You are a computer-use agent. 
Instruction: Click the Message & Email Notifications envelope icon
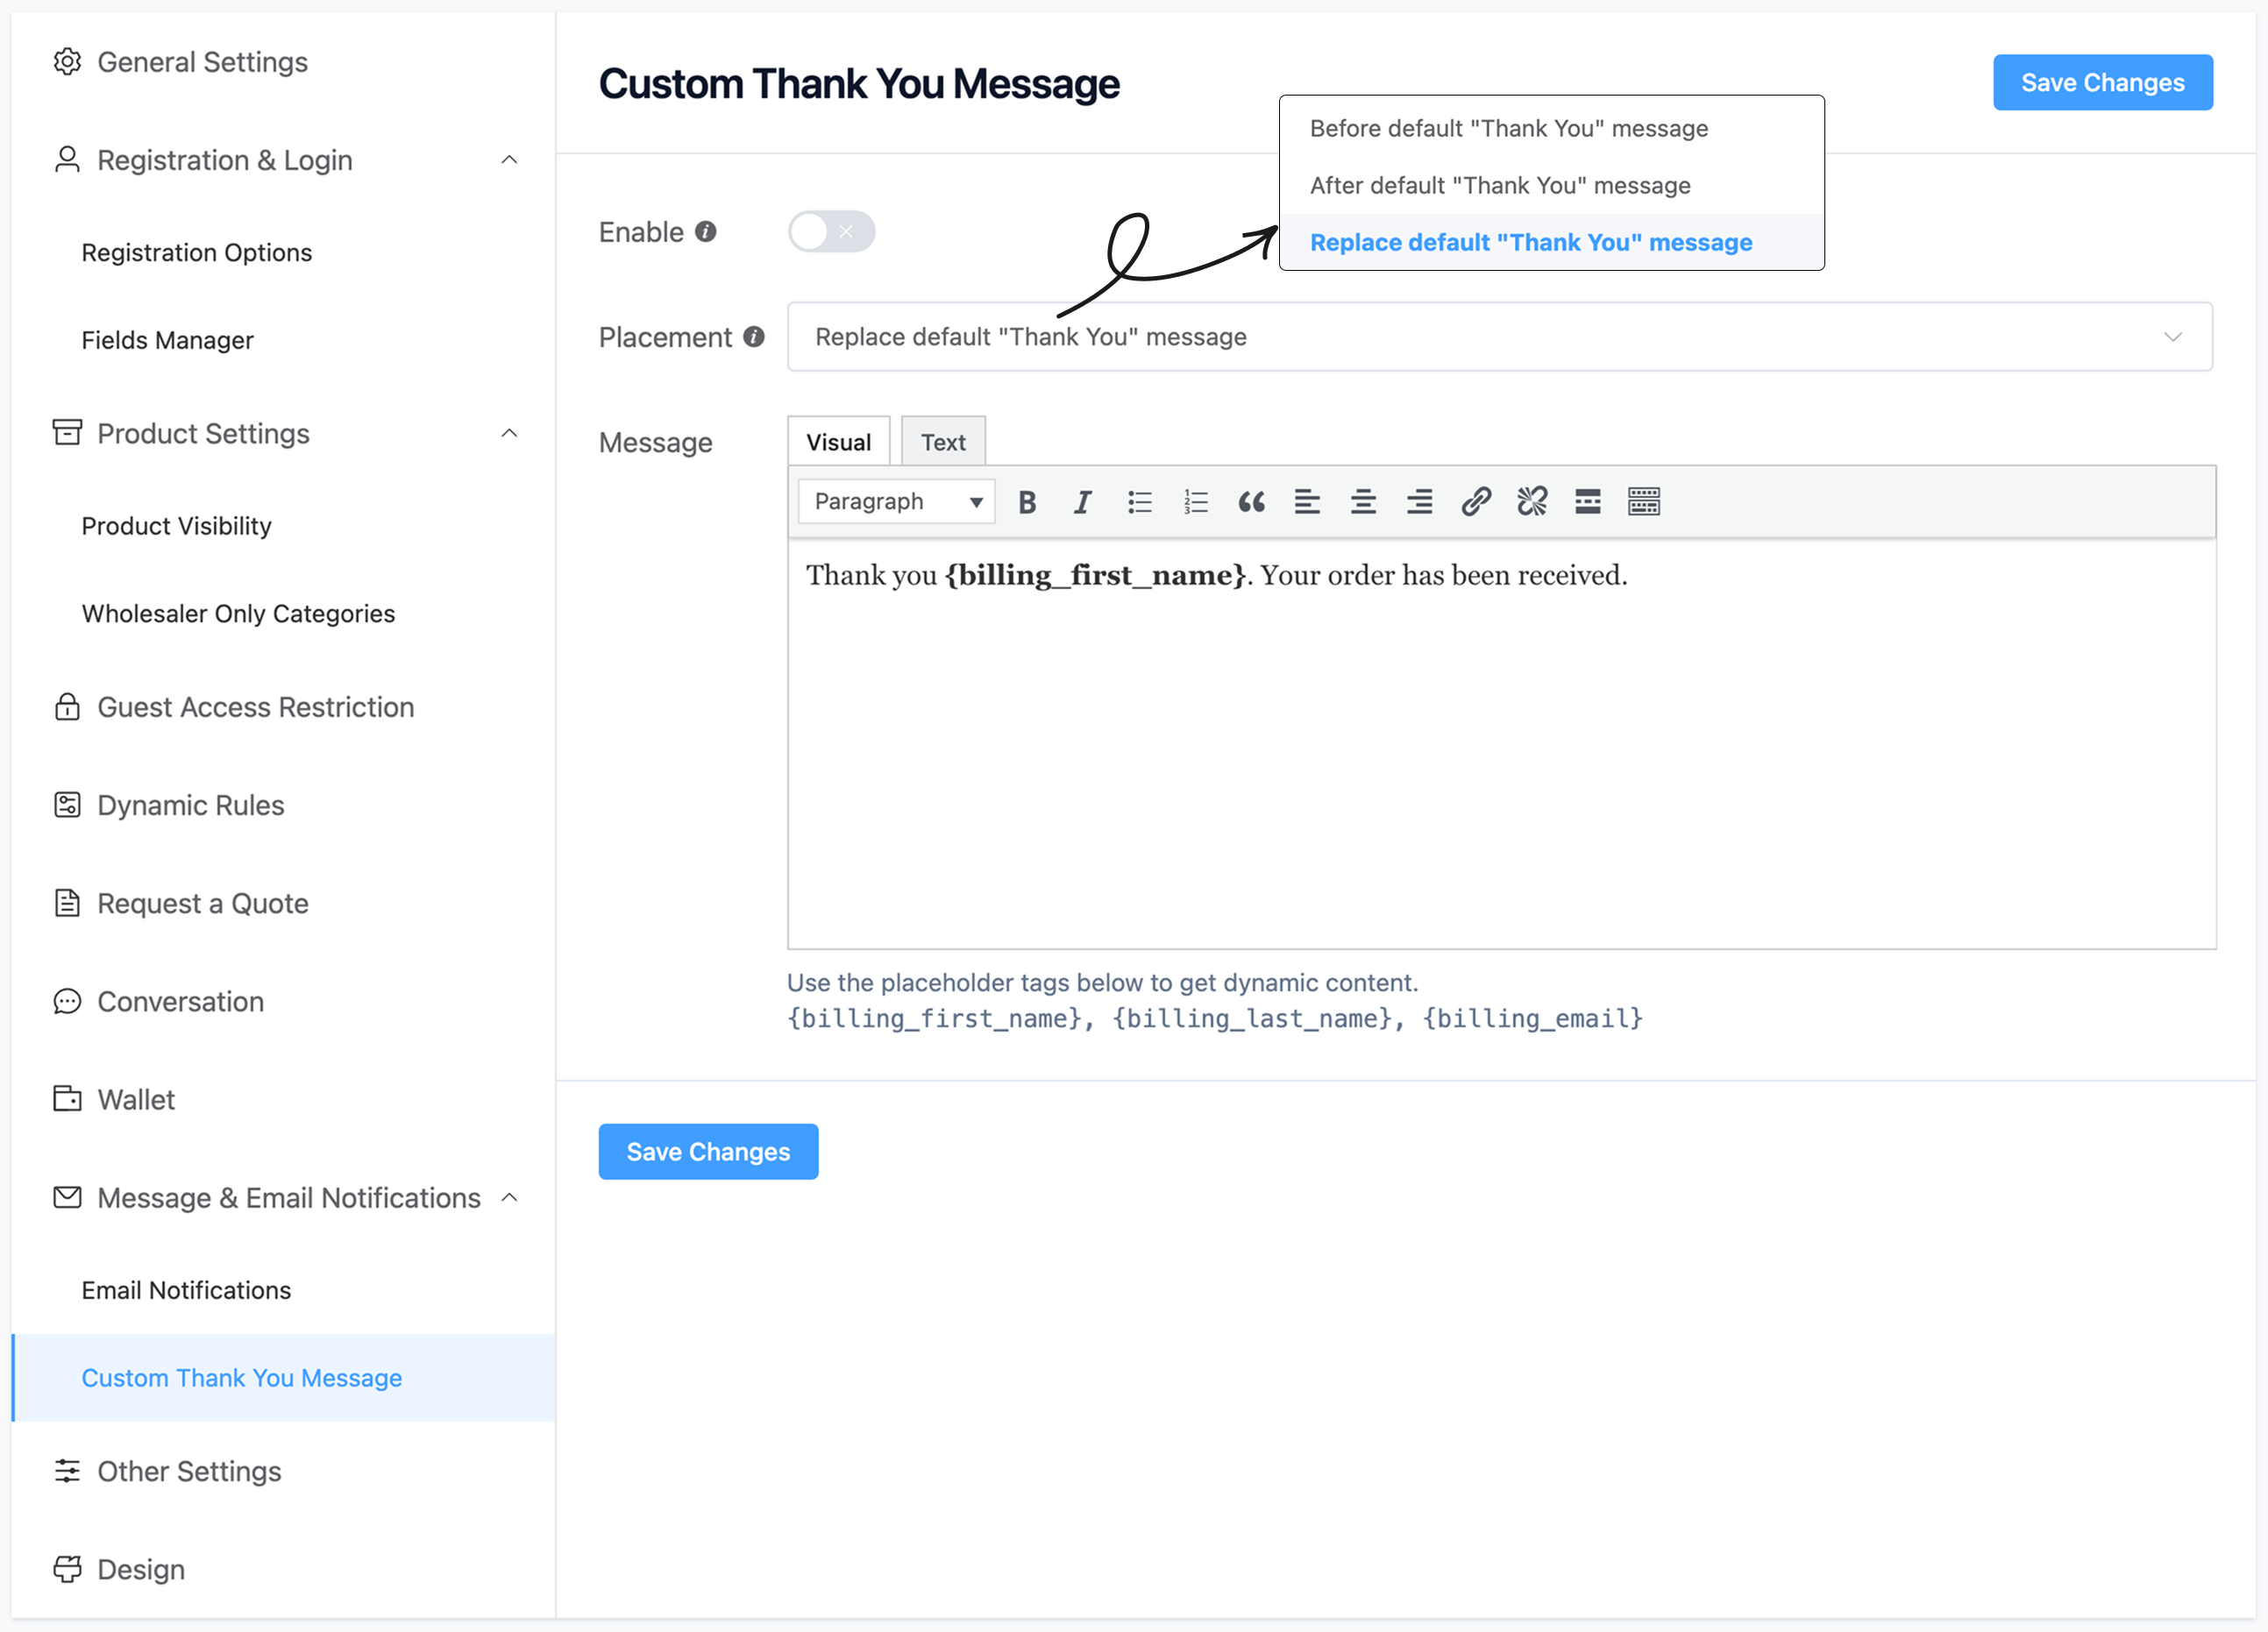[x=67, y=1197]
